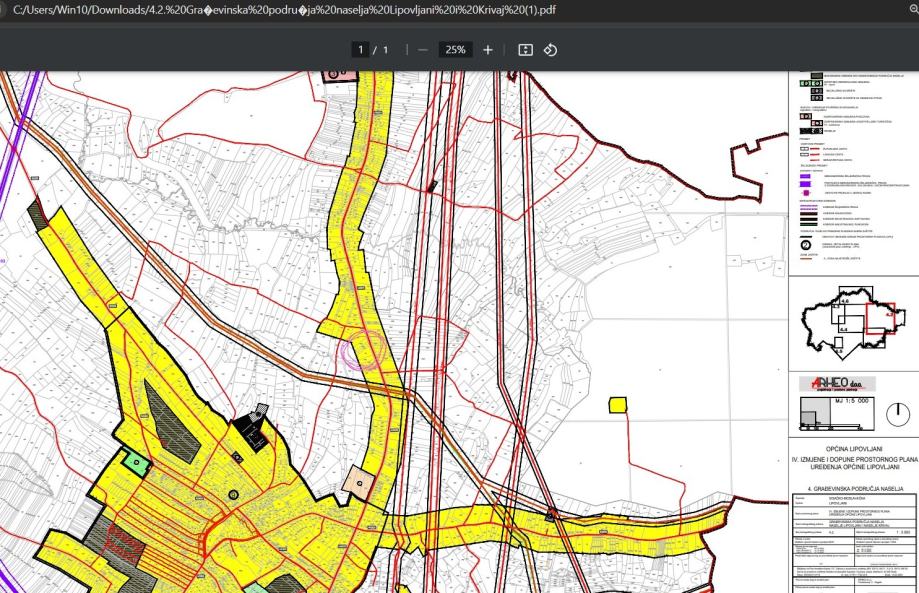Click the 25% zoom level field
919x593 pixels.
[x=455, y=50]
